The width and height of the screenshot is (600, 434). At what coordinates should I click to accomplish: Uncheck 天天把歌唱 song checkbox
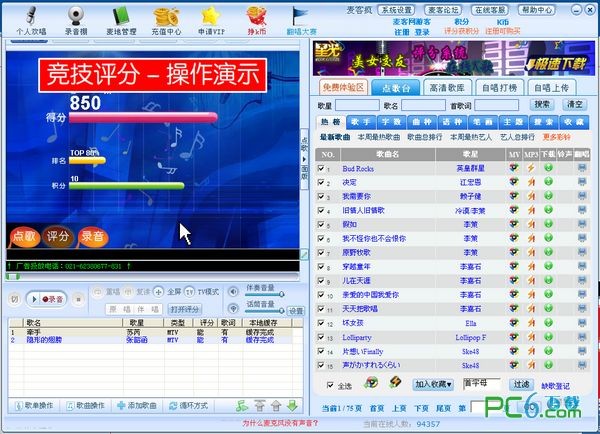pos(321,308)
